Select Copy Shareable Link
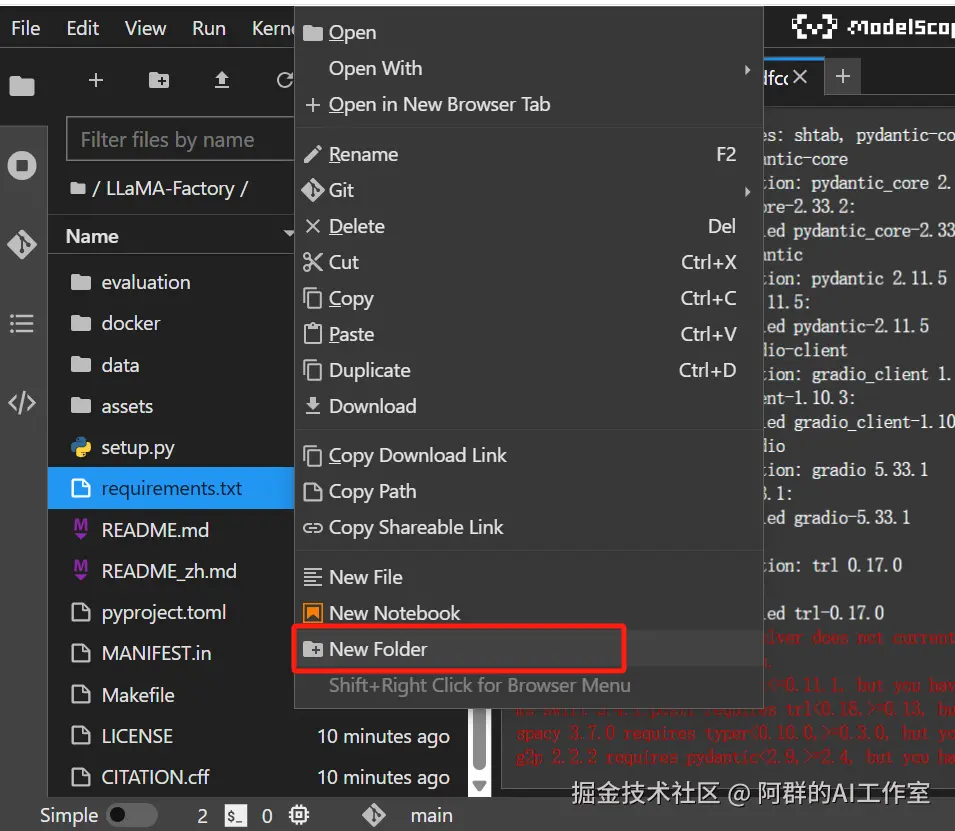 [529, 528]
